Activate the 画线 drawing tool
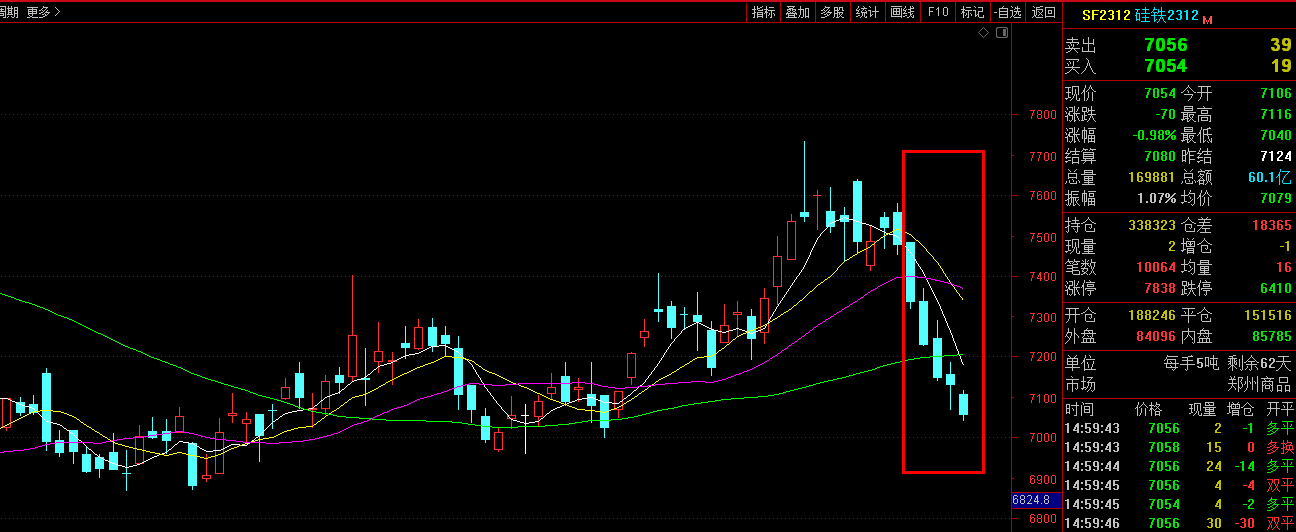Viewport: 1296px width, 532px height. pyautogui.click(x=902, y=12)
